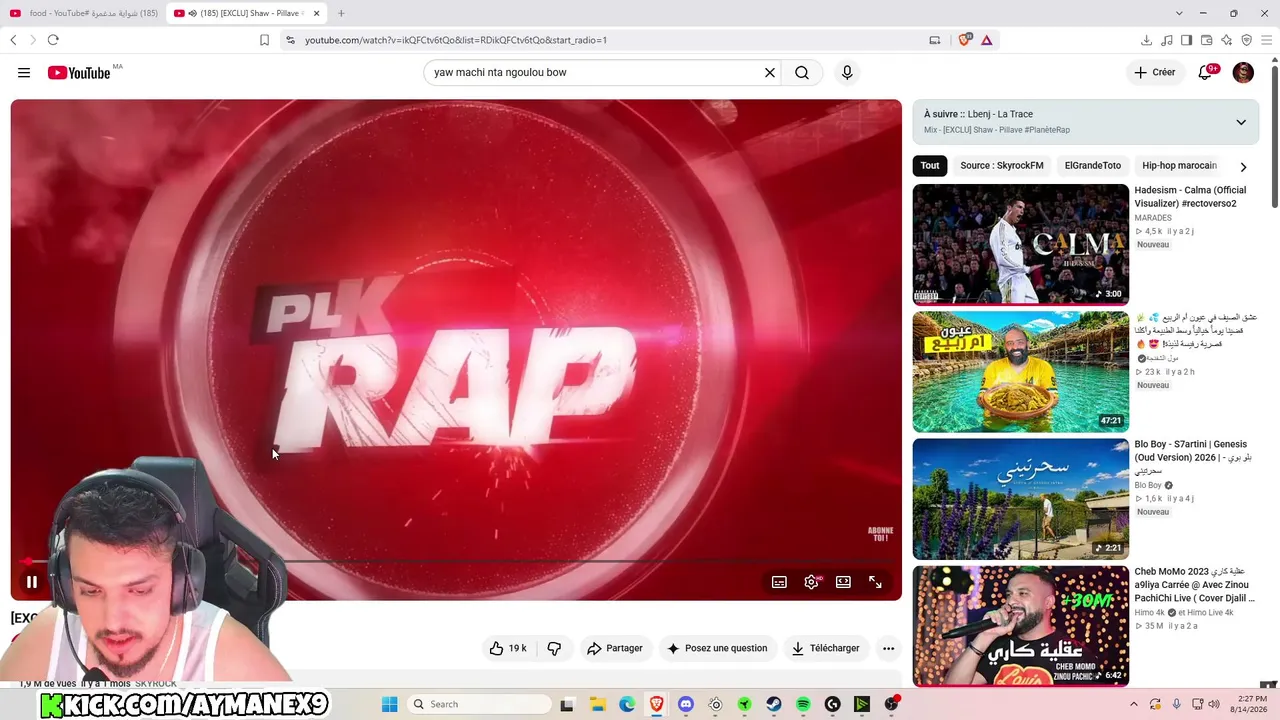
Task: Switch to the food - YouTube tab
Action: pos(84,13)
